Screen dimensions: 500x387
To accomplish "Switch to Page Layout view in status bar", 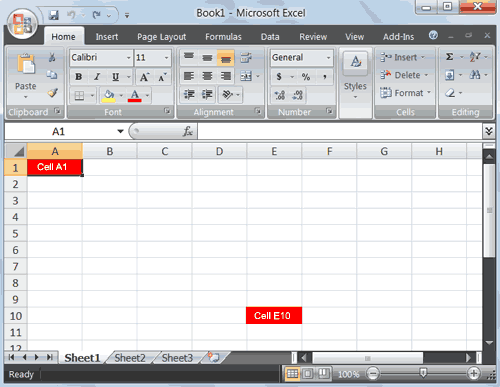I will (x=308, y=373).
